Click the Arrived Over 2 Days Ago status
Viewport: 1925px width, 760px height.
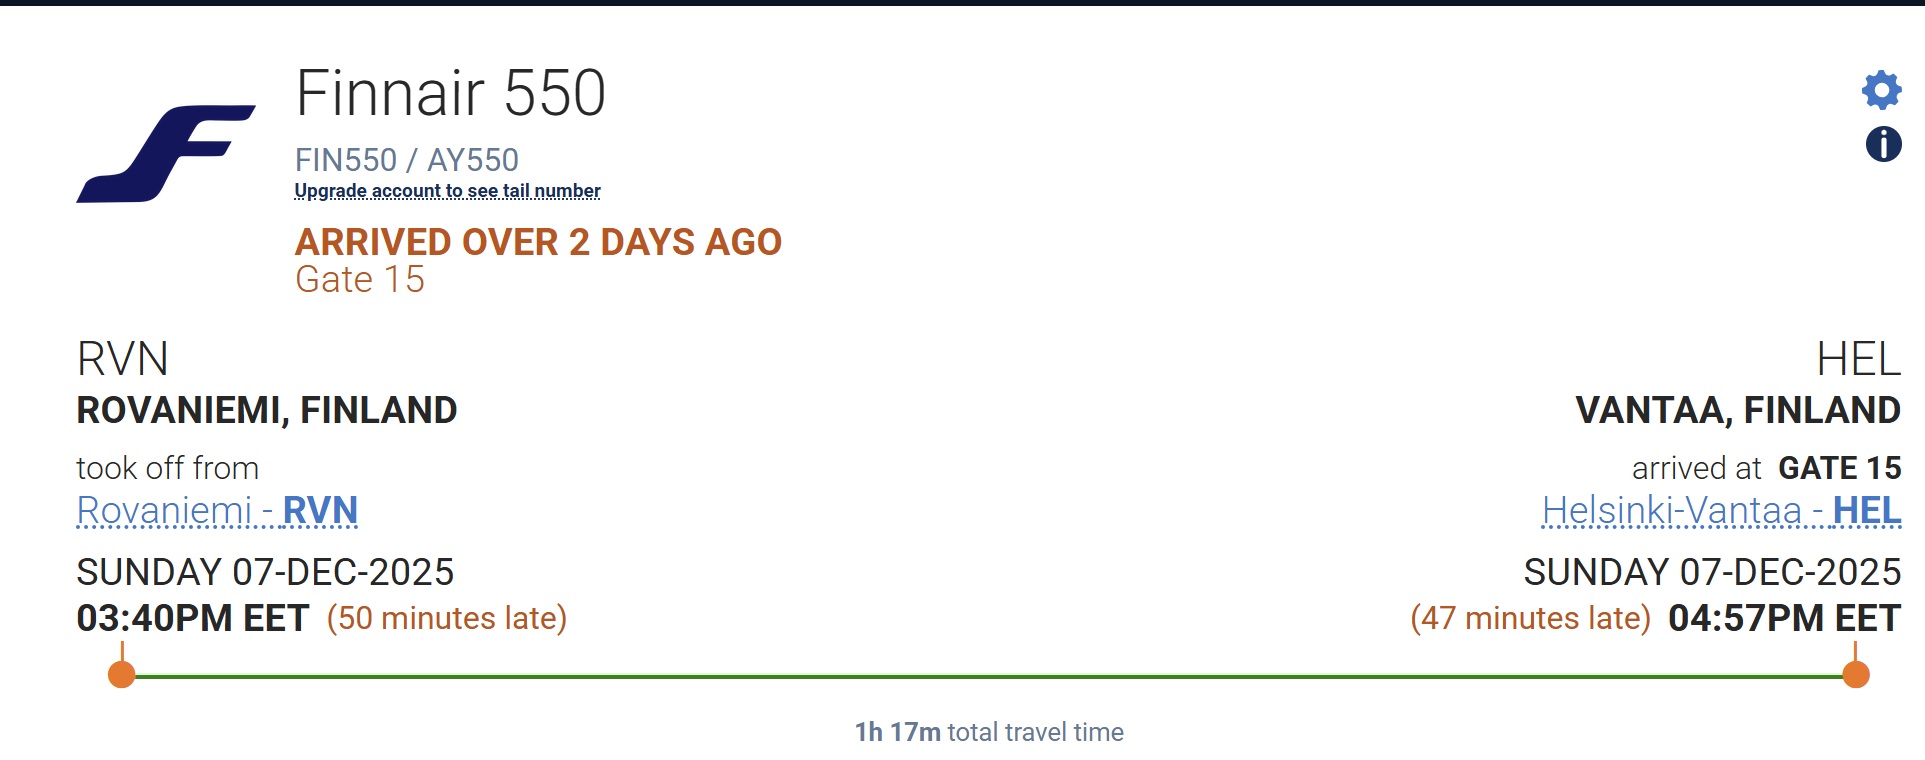(x=538, y=242)
